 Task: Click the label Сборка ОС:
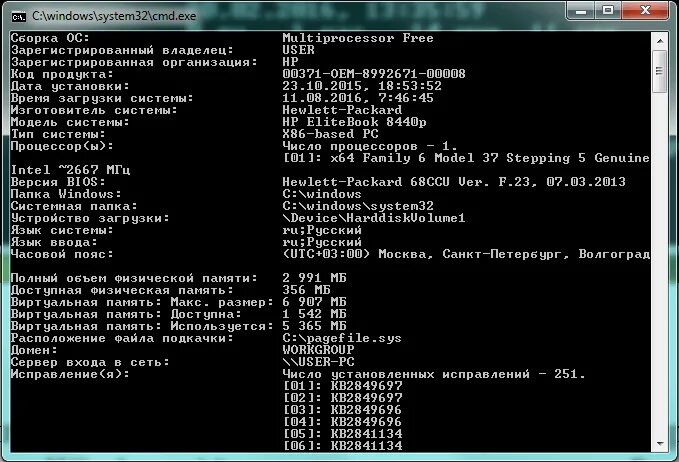tap(50, 38)
